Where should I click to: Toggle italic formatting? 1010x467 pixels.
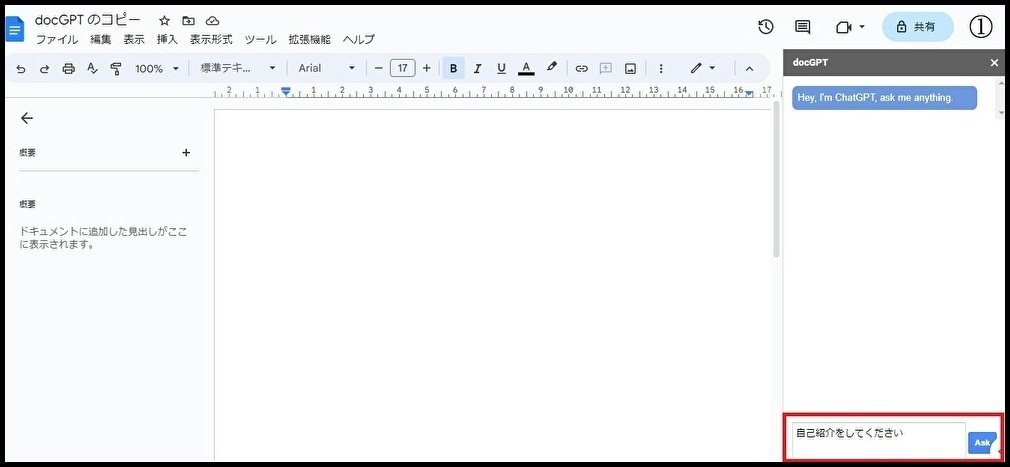477,68
